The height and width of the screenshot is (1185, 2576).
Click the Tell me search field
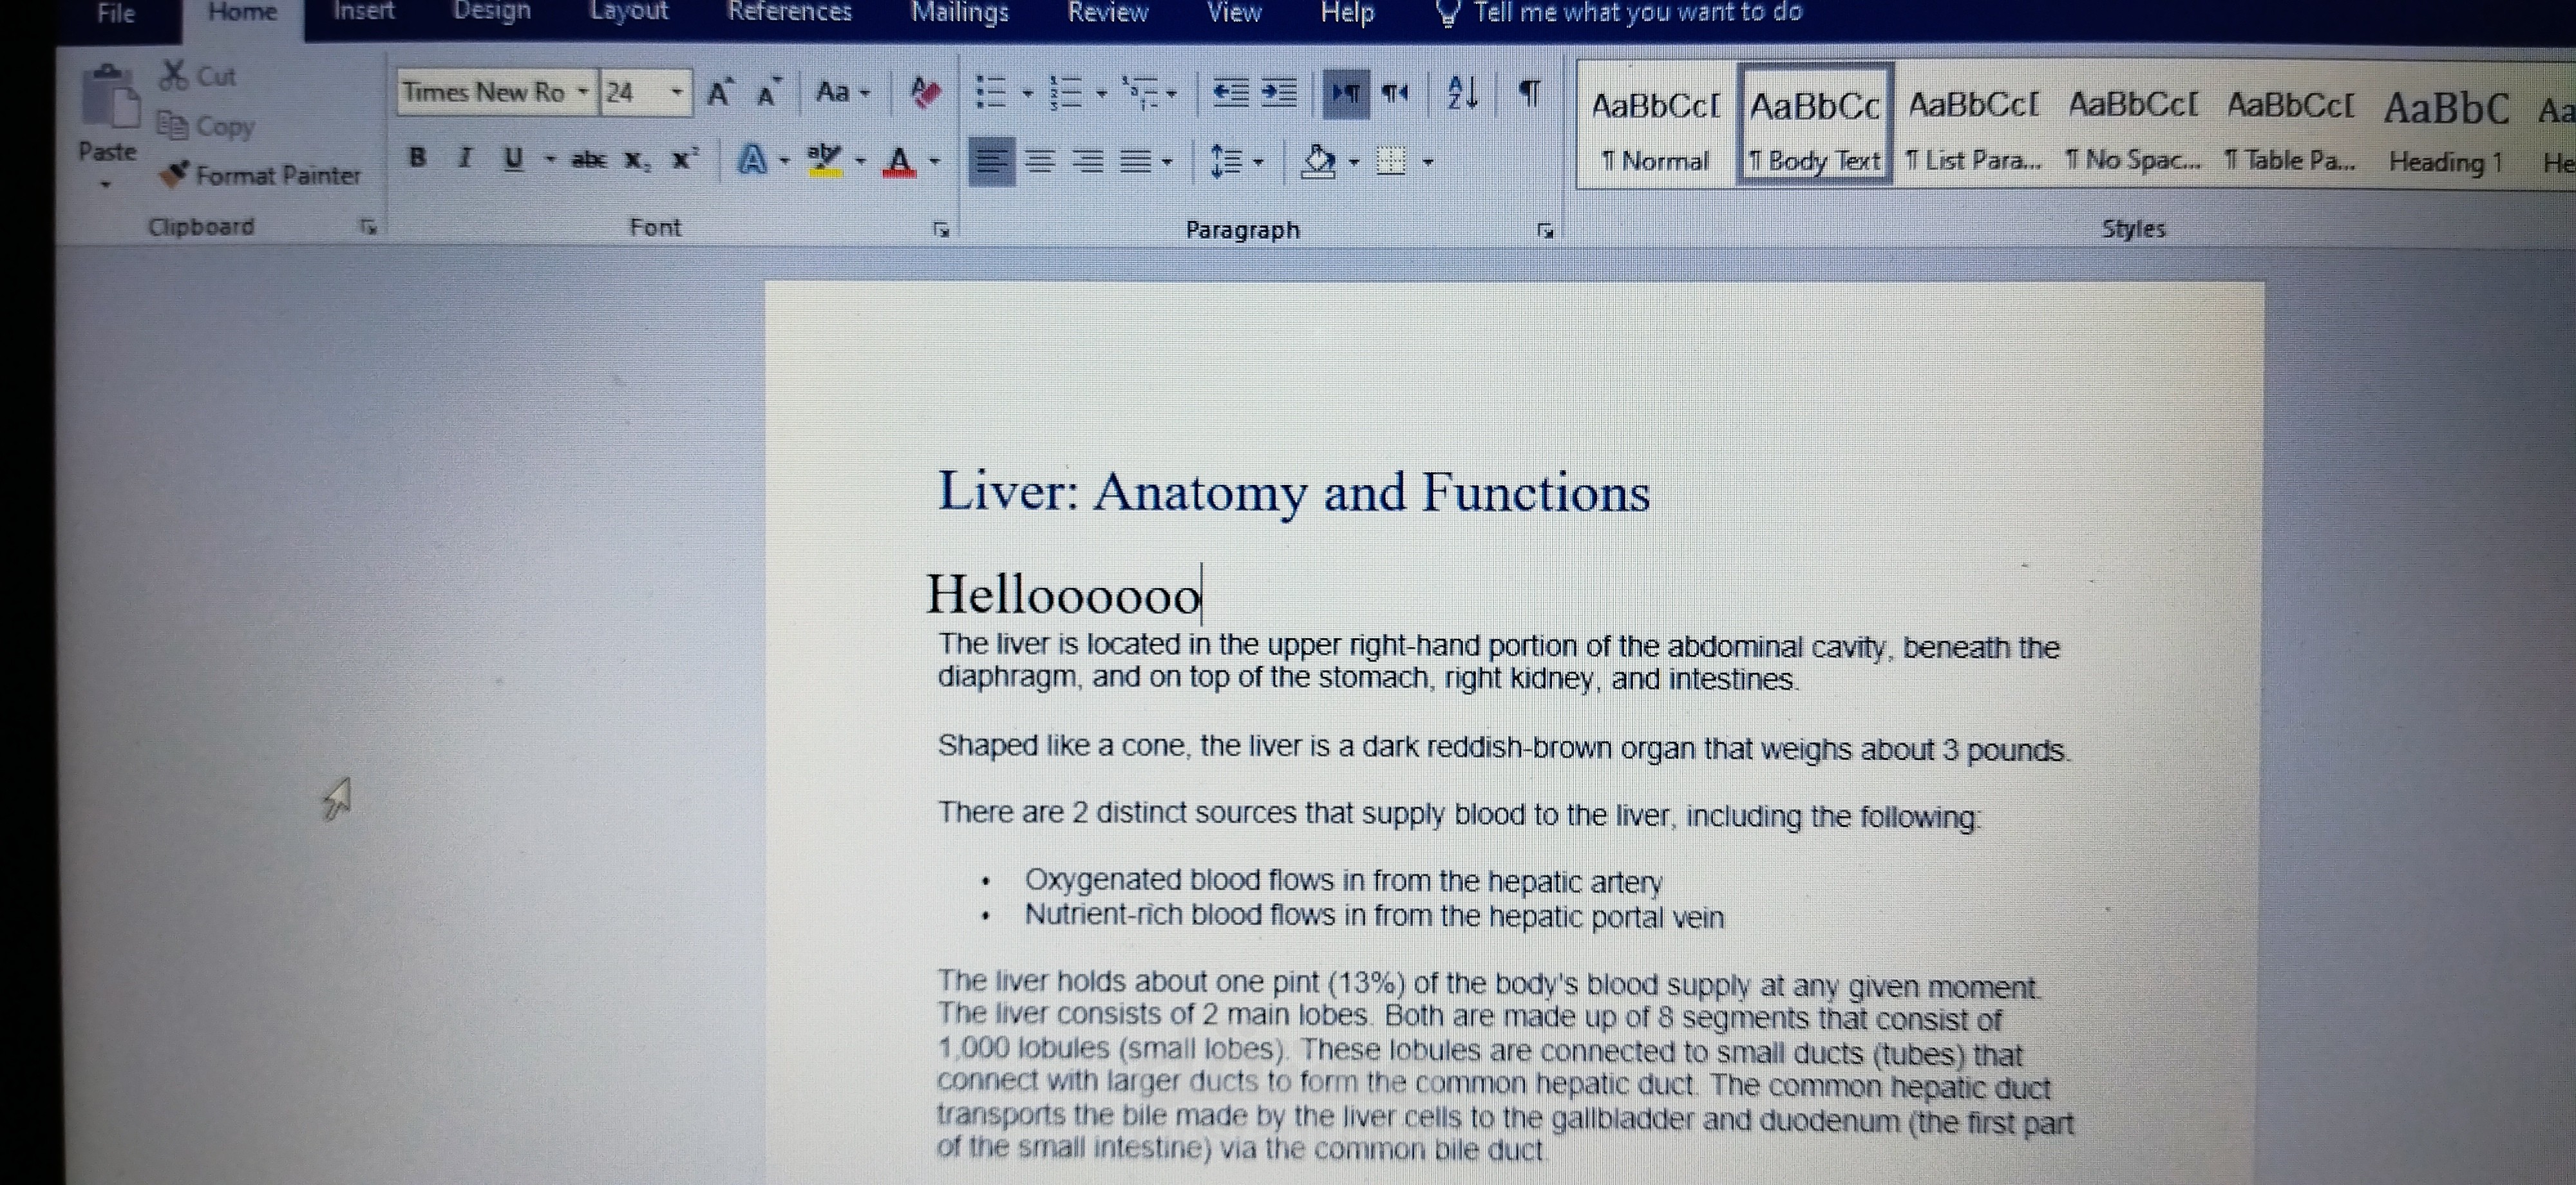[x=1637, y=13]
